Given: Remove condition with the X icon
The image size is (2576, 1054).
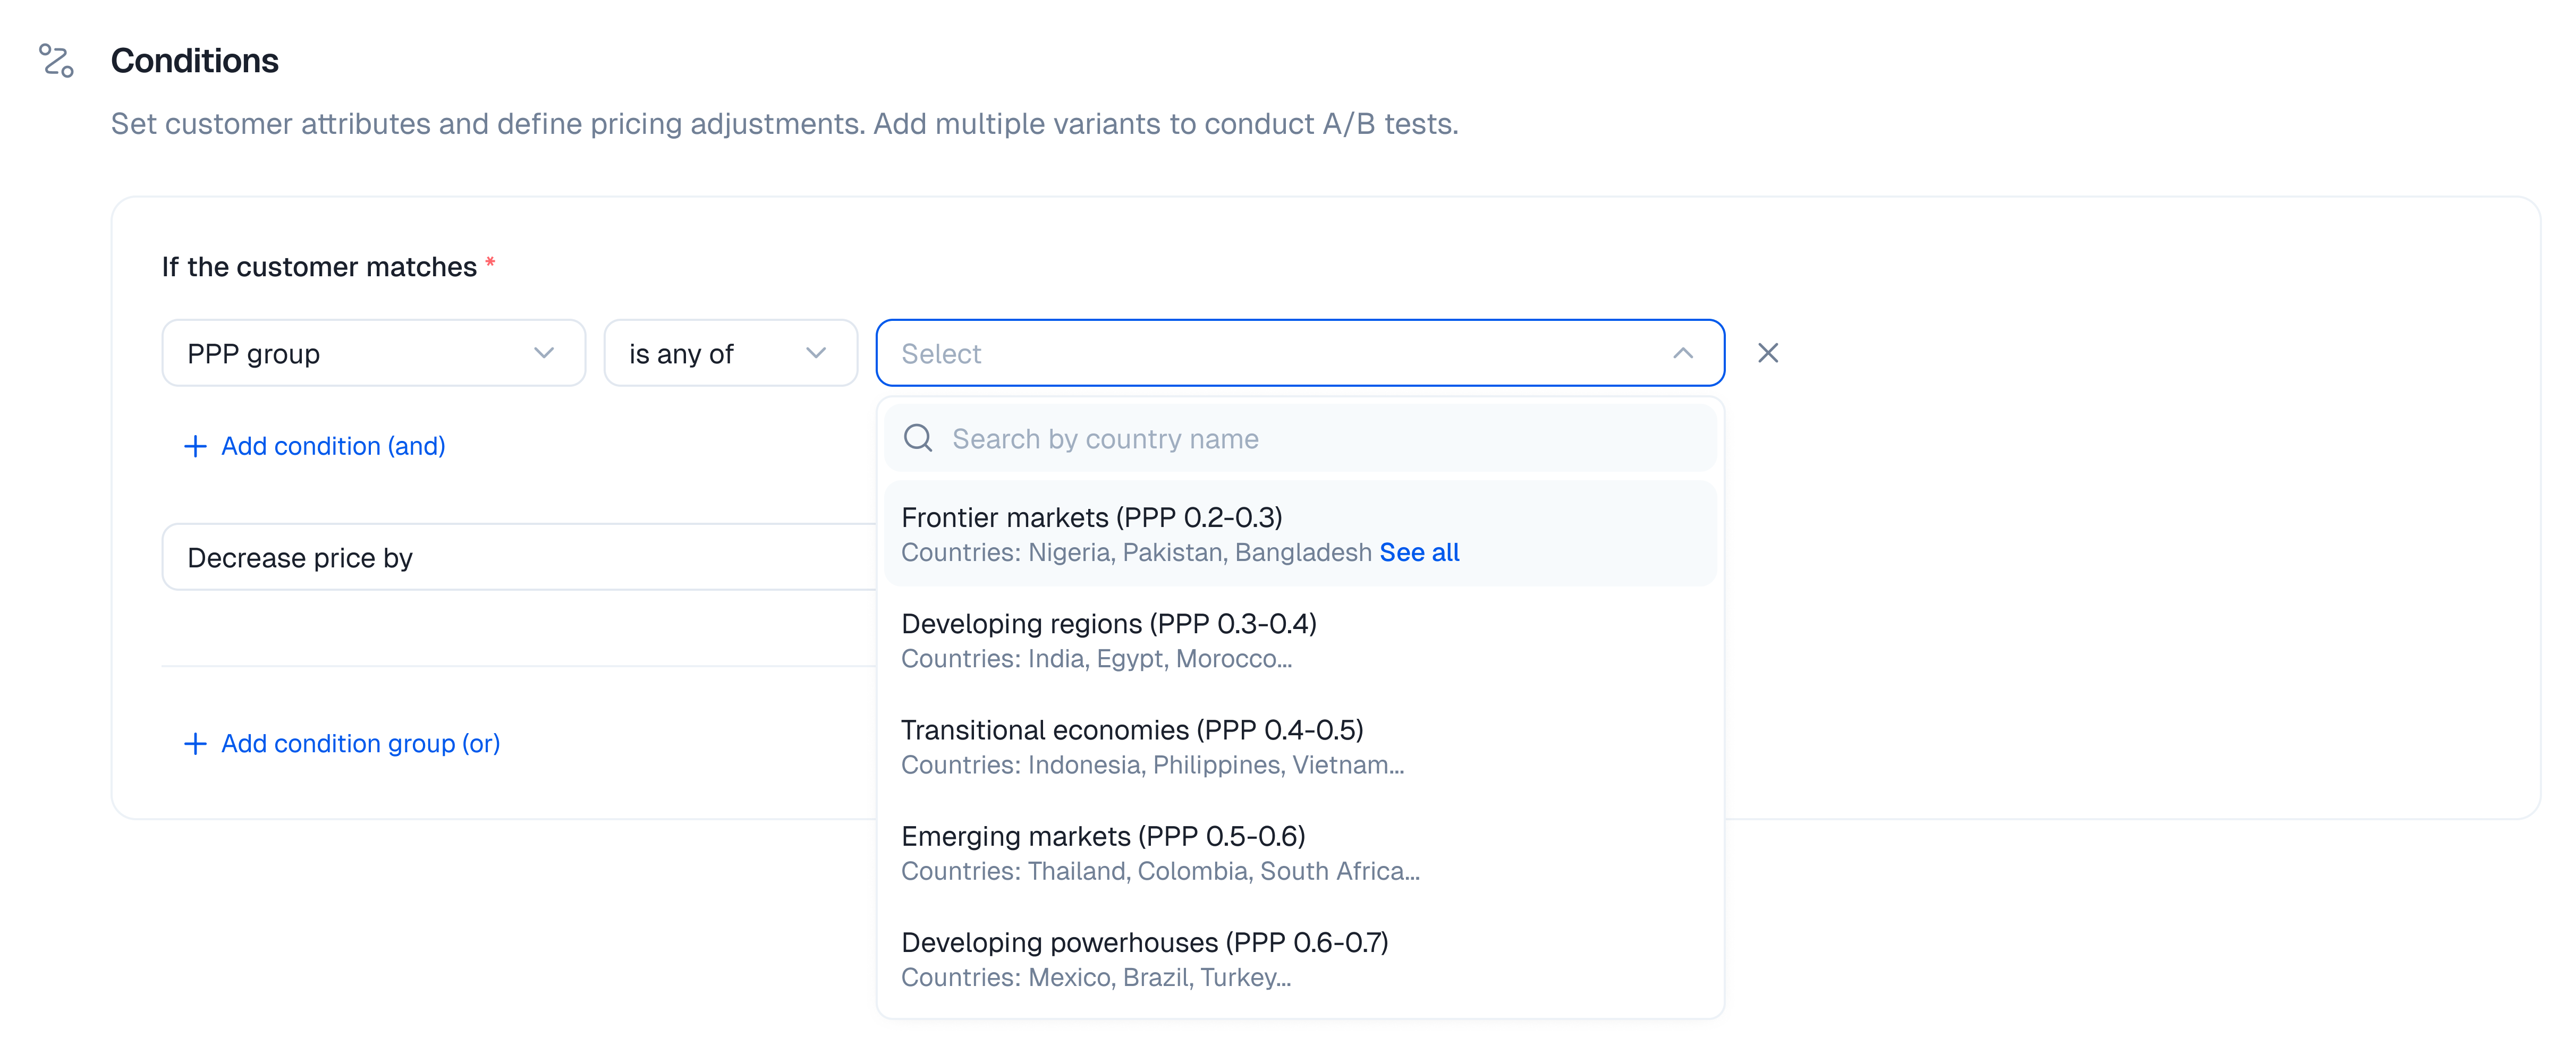Looking at the screenshot, I should click(1767, 353).
